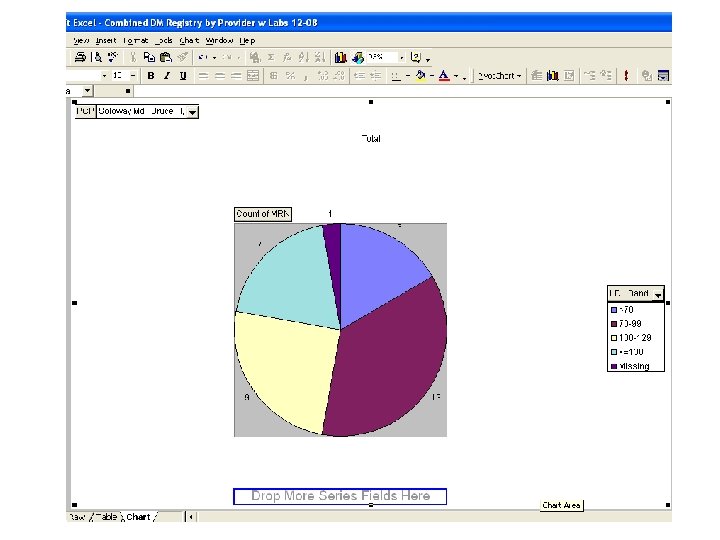Open the Window menu
Screen dimensions: 720x540
point(219,40)
